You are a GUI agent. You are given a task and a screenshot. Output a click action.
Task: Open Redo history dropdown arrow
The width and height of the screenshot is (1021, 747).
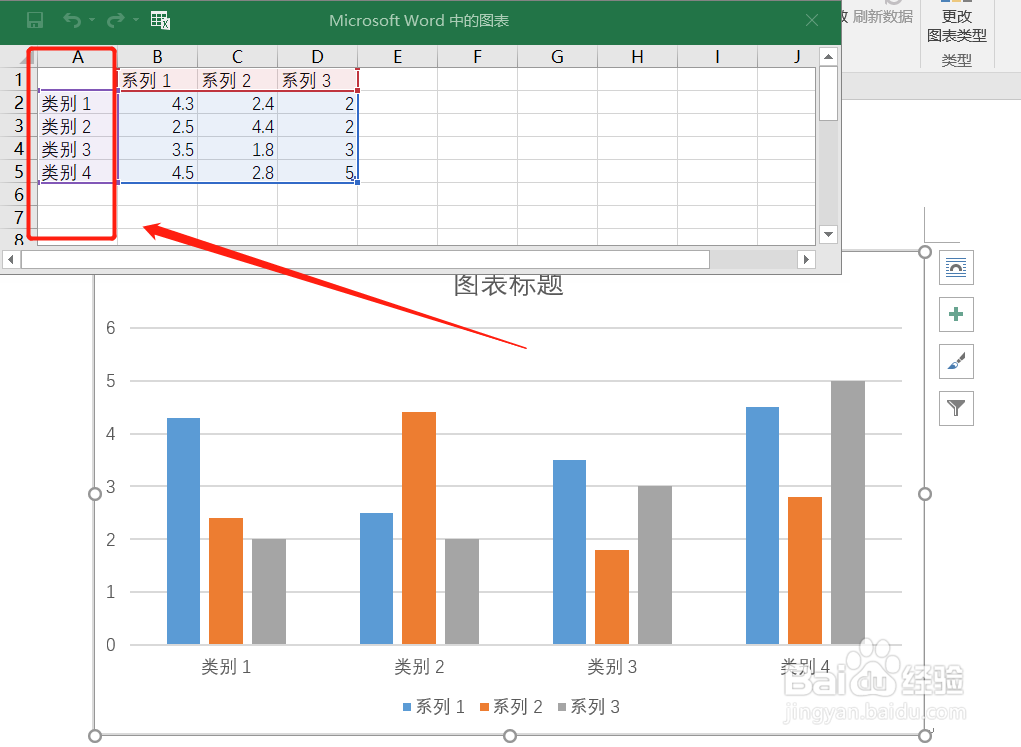pyautogui.click(x=135, y=20)
